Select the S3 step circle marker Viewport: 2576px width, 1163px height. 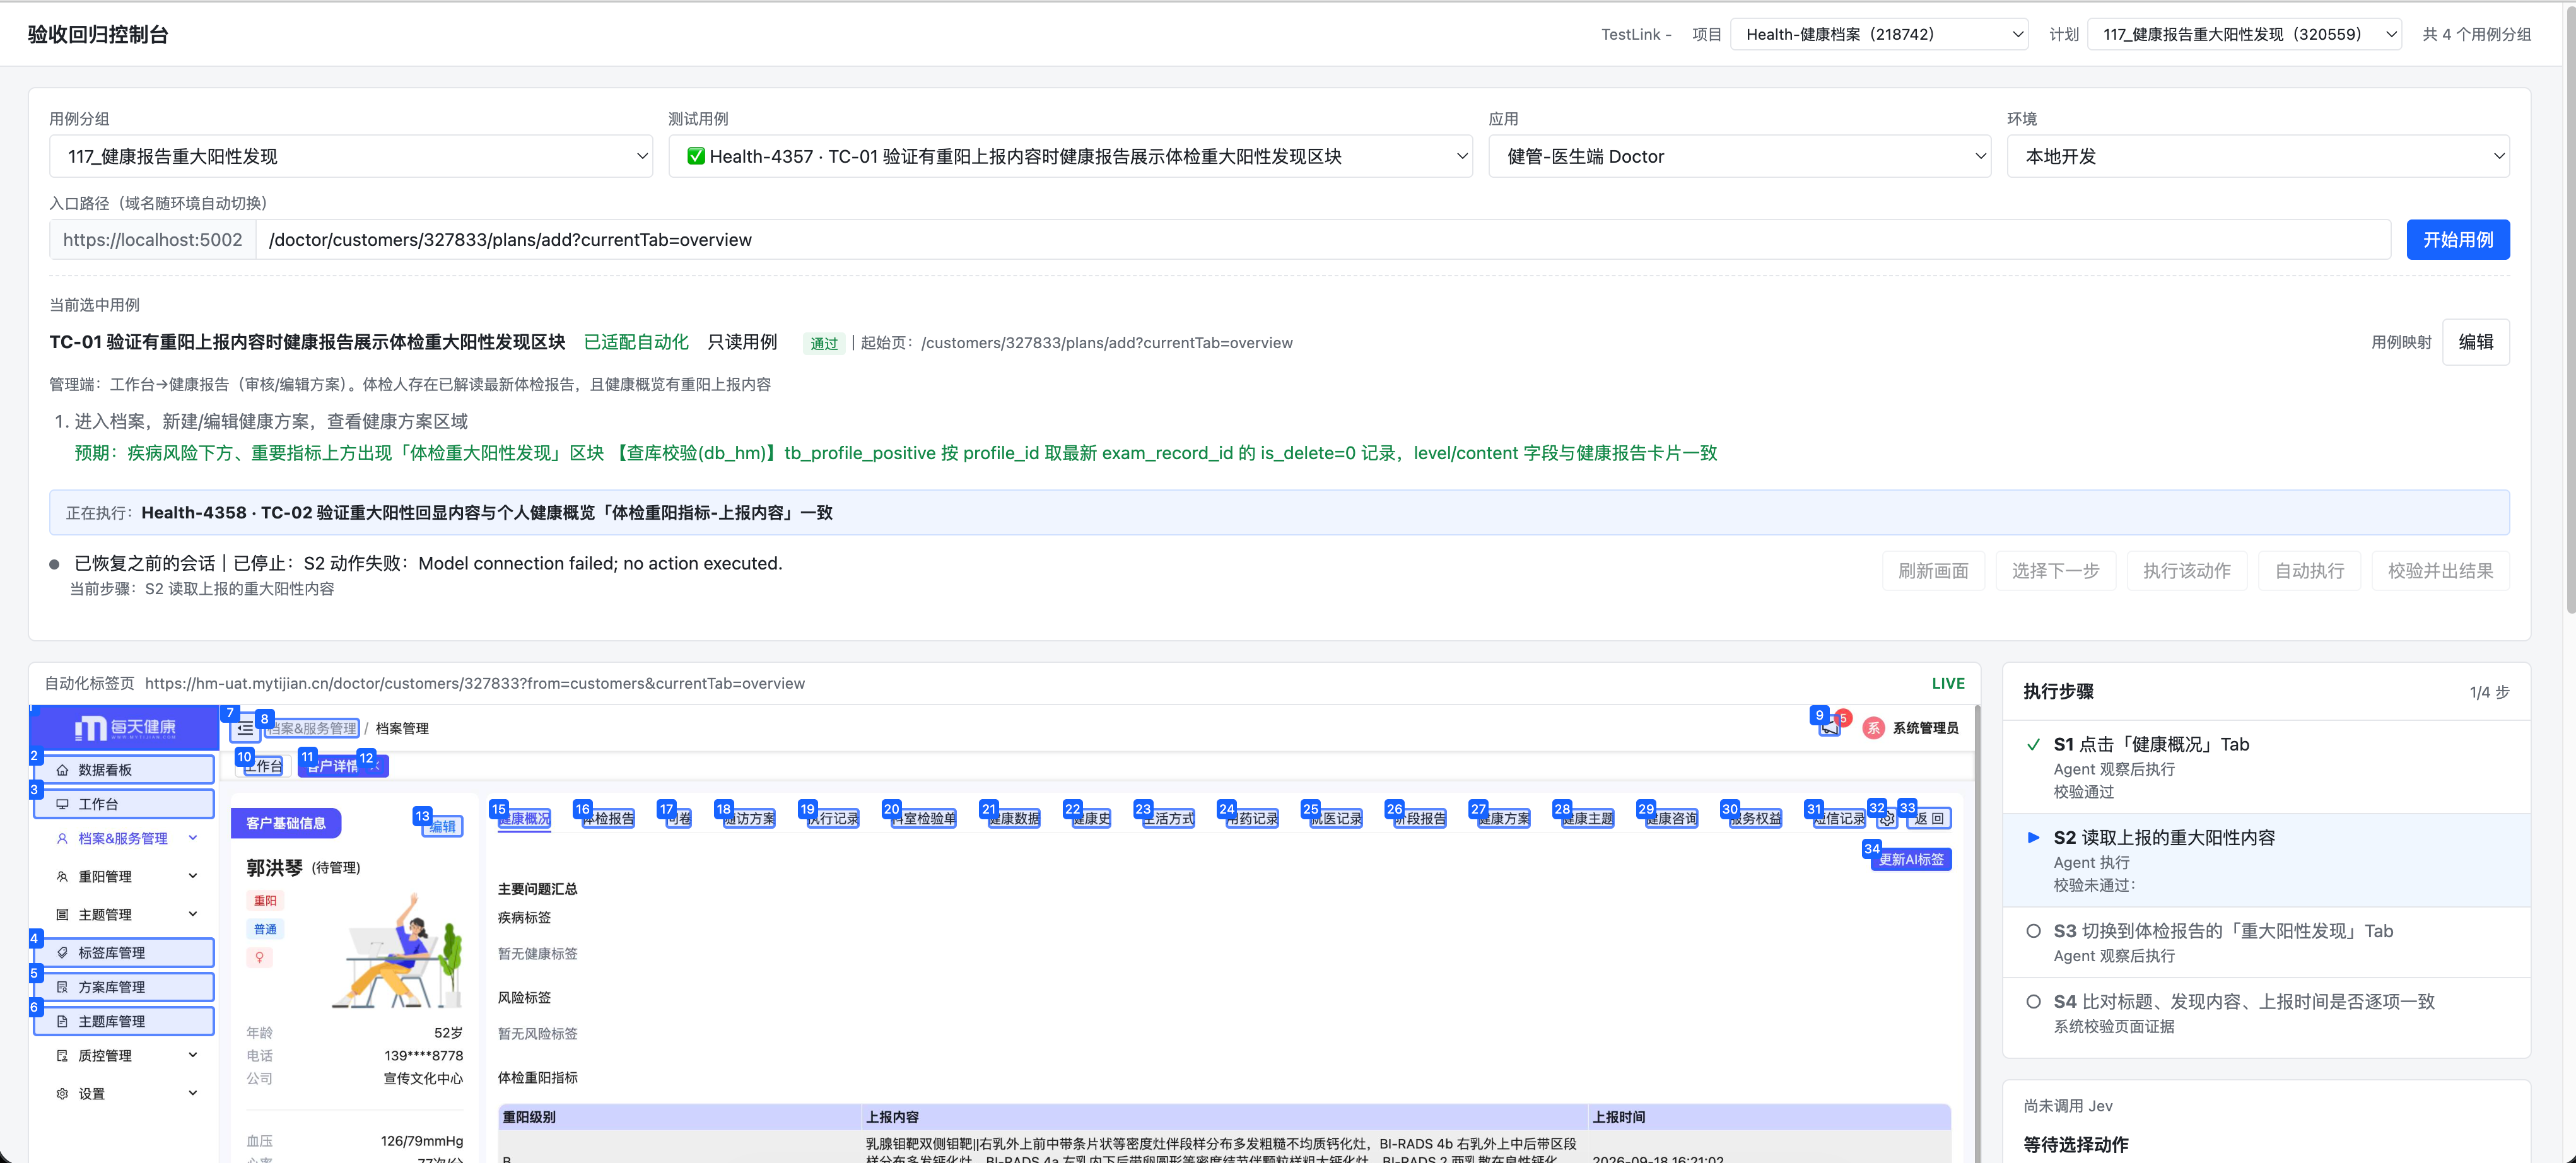click(x=2033, y=931)
